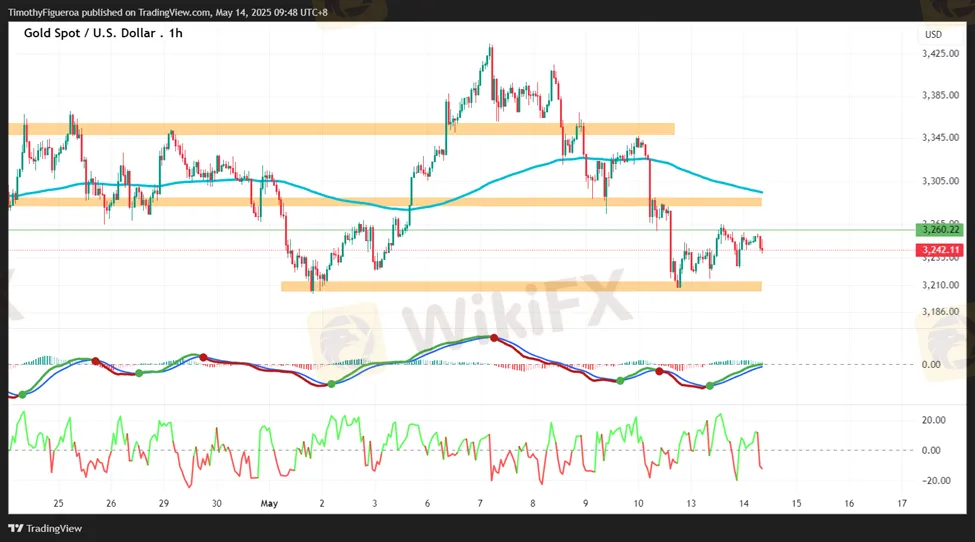The height and width of the screenshot is (542, 975).
Task: Click the 3,425.00 price axis label
Action: point(940,53)
